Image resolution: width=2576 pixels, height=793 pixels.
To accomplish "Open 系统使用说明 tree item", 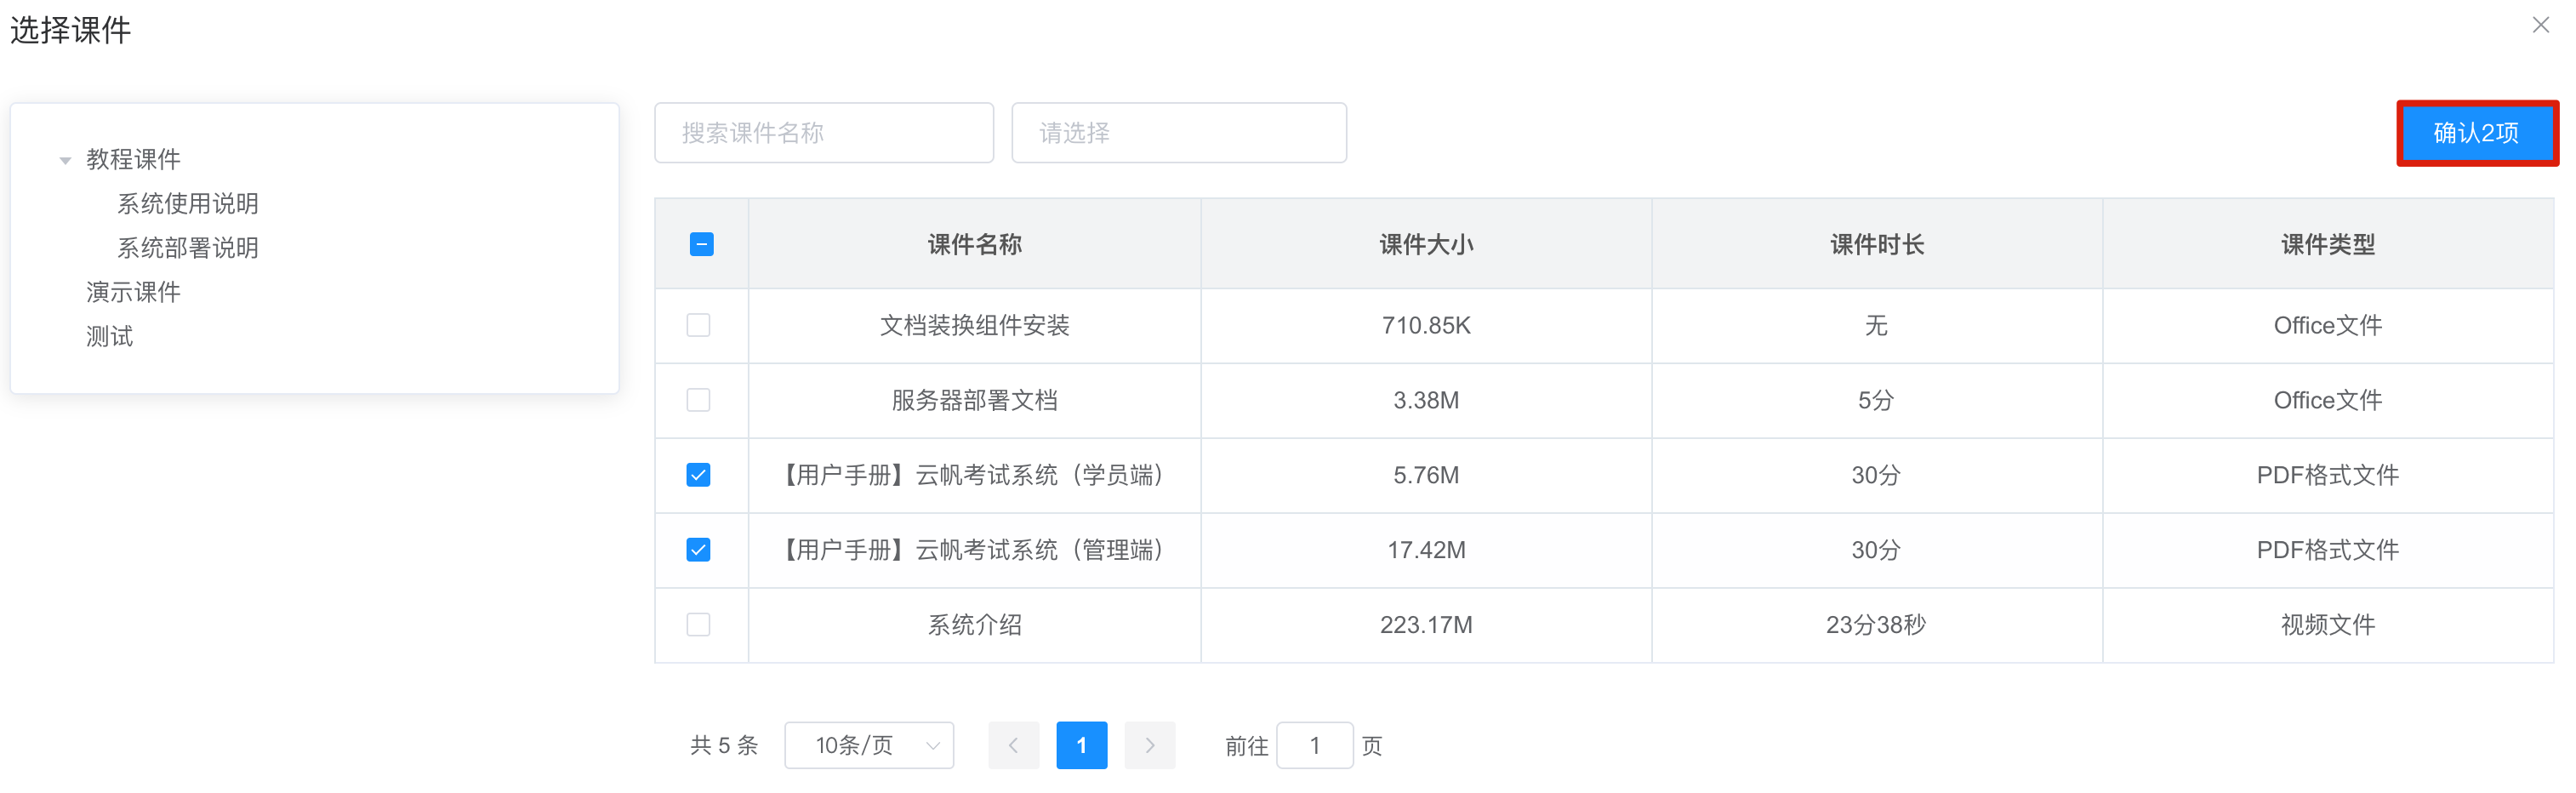I will coord(188,204).
